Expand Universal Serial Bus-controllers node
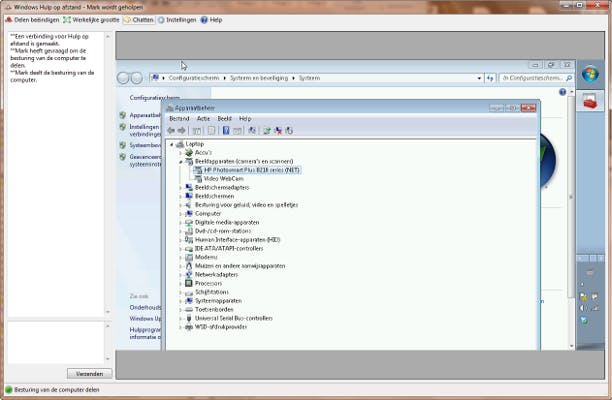The image size is (612, 400). [x=180, y=318]
